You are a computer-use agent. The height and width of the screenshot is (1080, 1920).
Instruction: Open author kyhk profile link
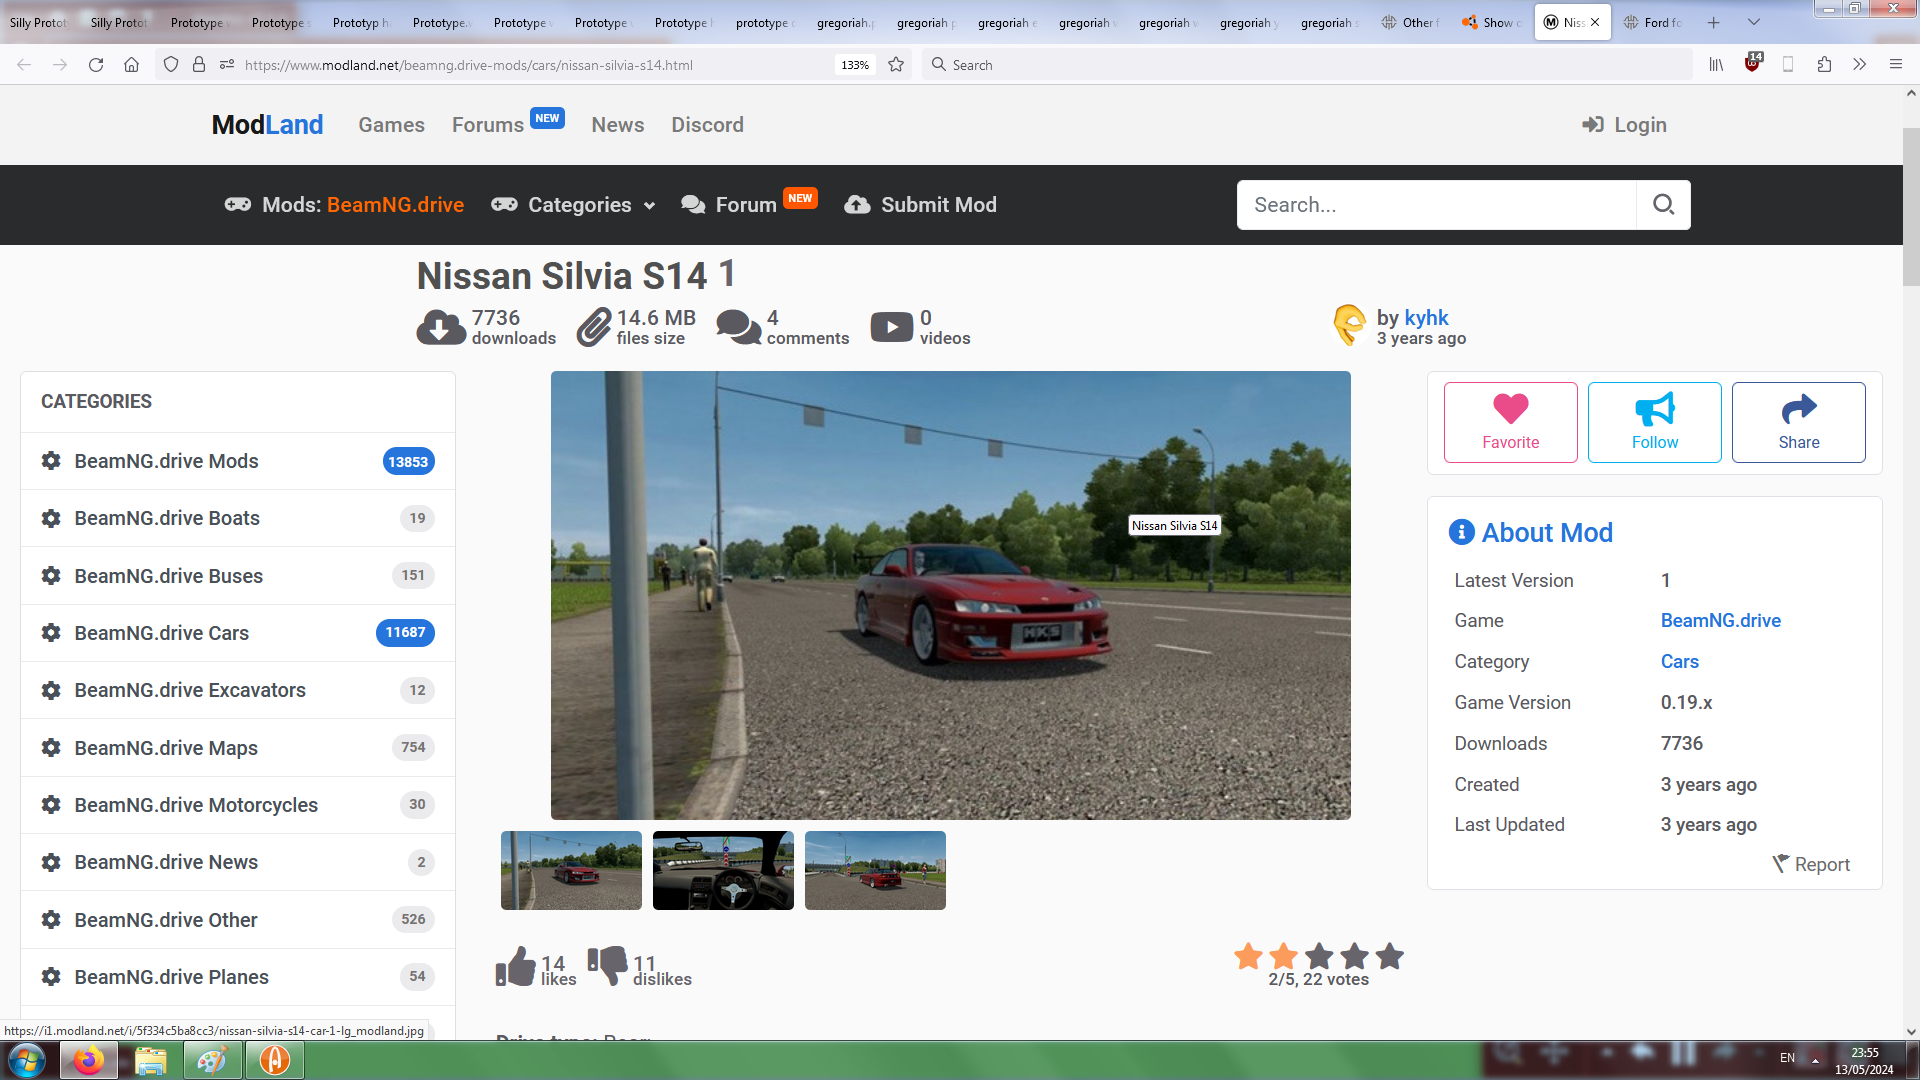[1426, 317]
